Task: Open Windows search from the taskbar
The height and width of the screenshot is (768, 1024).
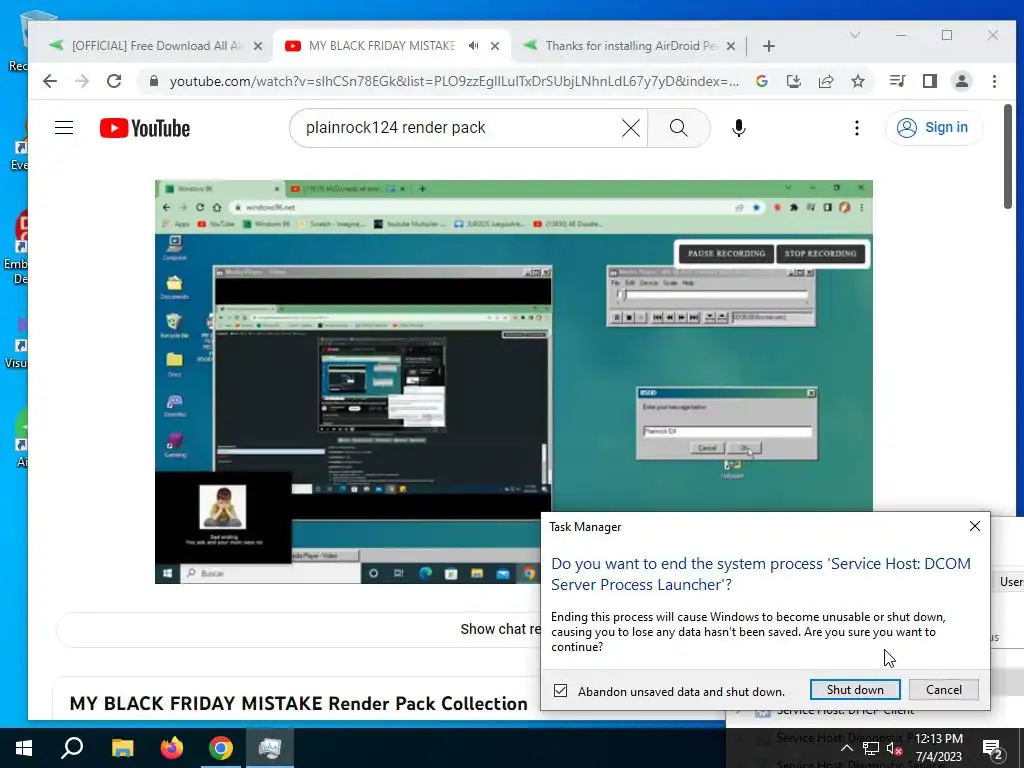Action: (x=72, y=748)
